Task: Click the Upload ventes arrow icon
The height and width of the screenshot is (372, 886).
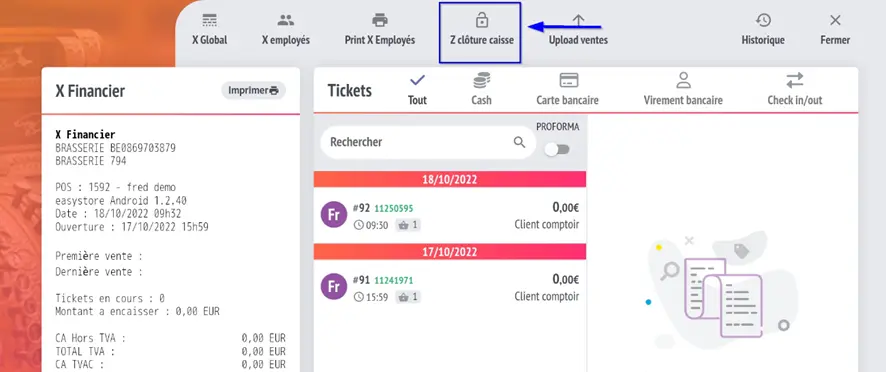Action: point(578,21)
